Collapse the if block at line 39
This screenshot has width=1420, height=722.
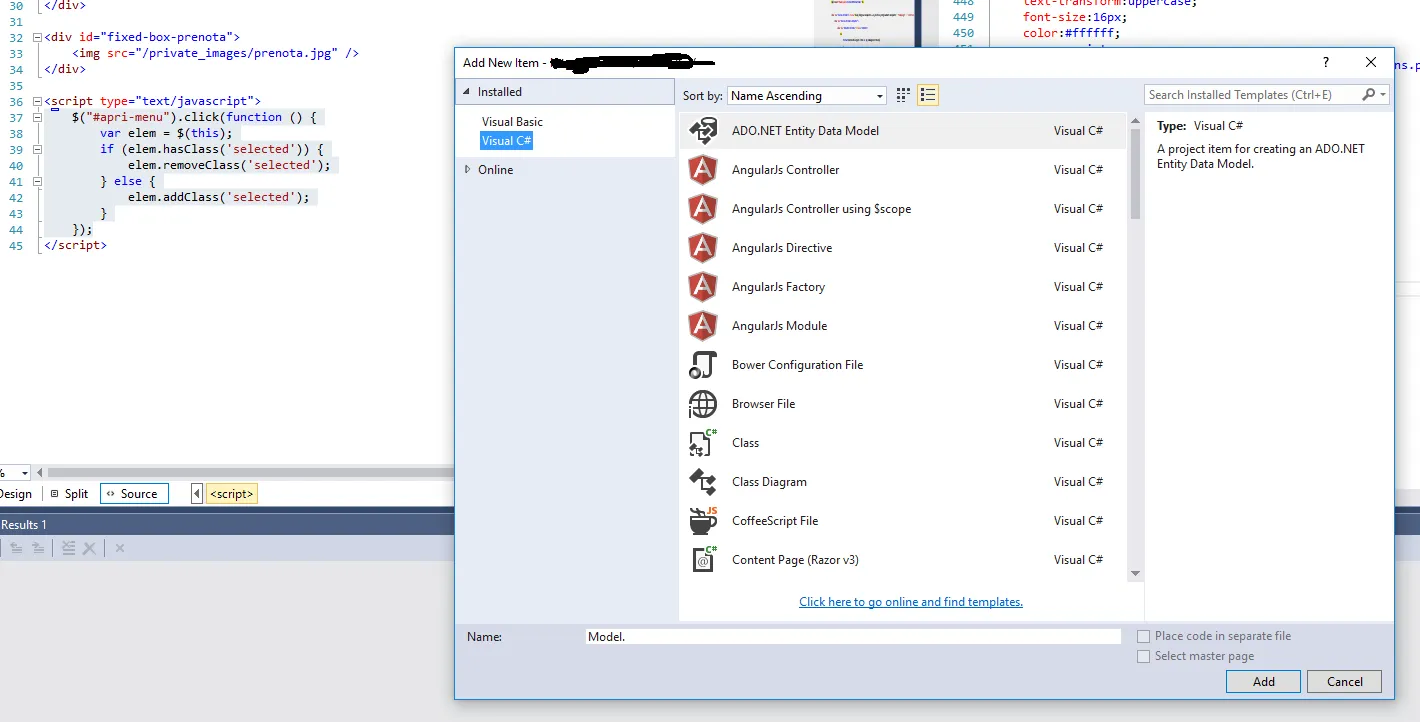[x=37, y=149]
